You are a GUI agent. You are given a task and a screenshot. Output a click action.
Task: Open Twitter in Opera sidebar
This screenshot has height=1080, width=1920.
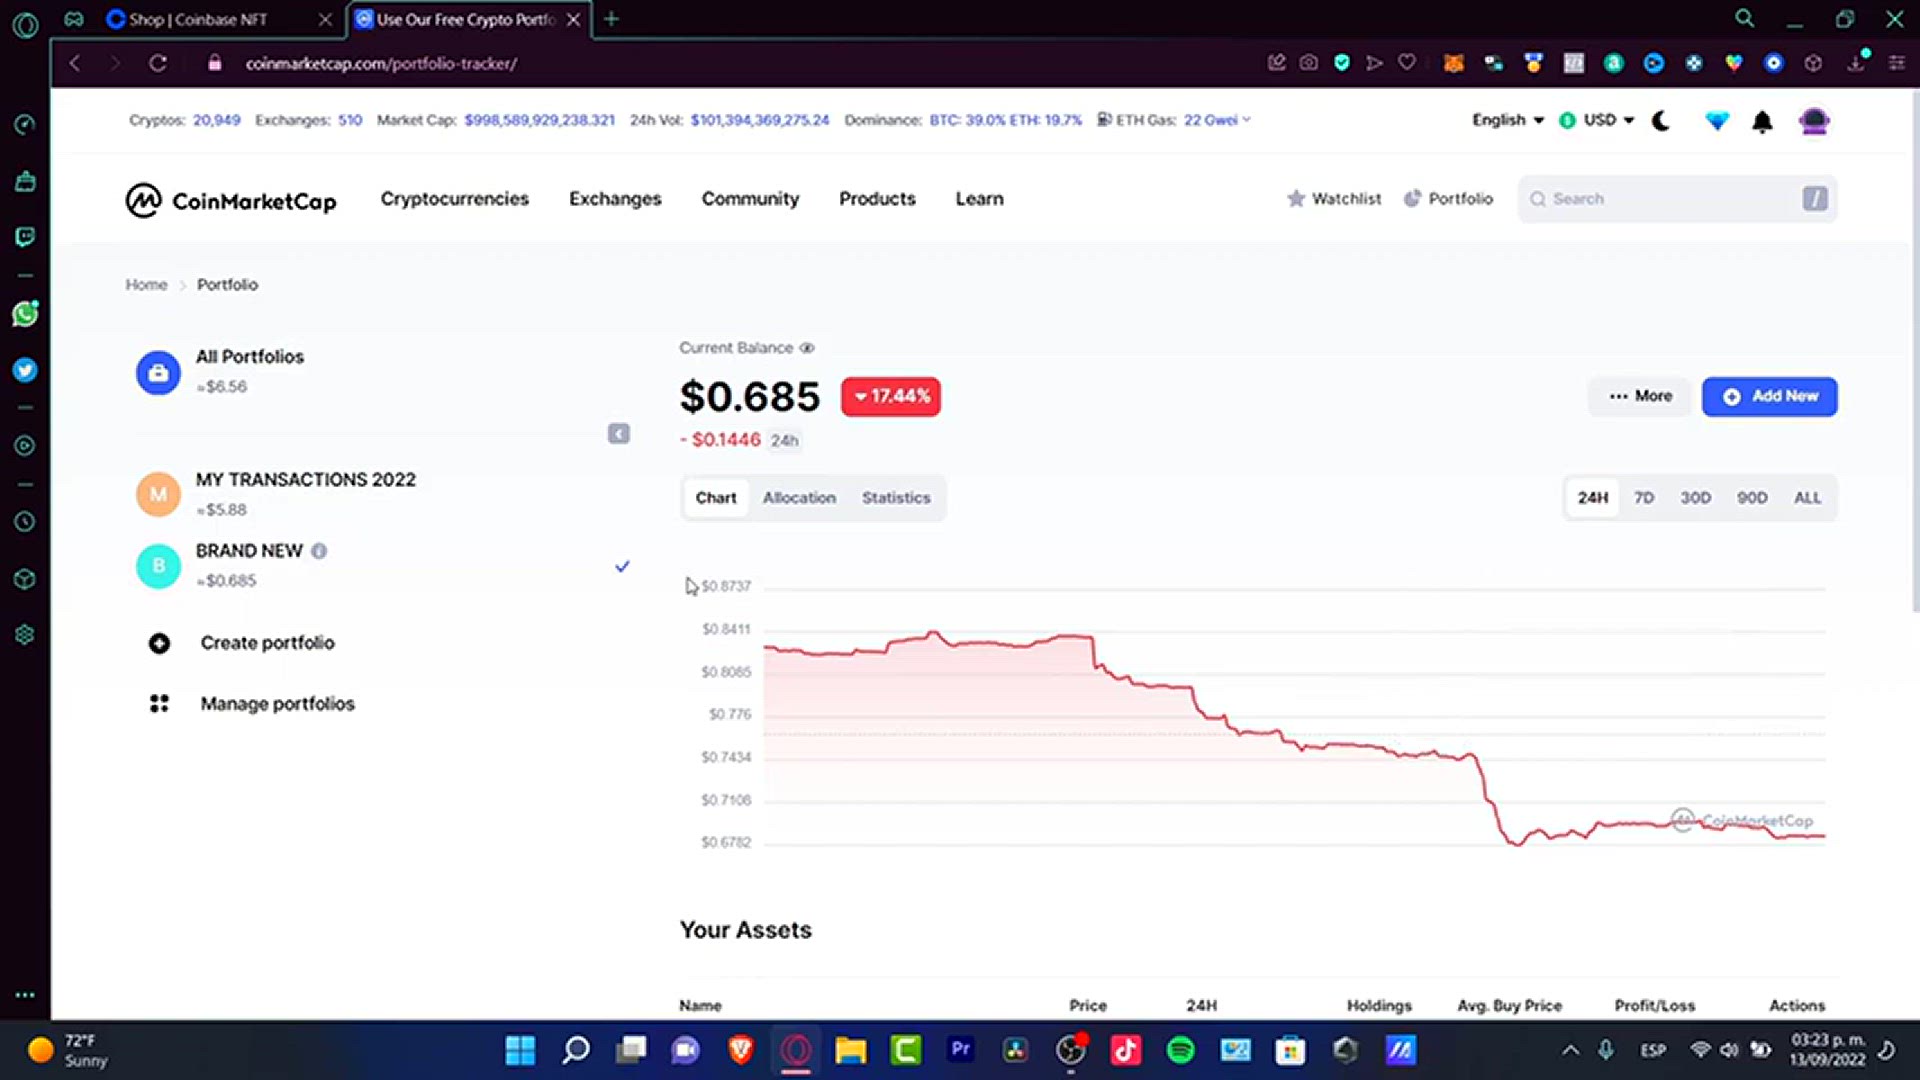(25, 370)
